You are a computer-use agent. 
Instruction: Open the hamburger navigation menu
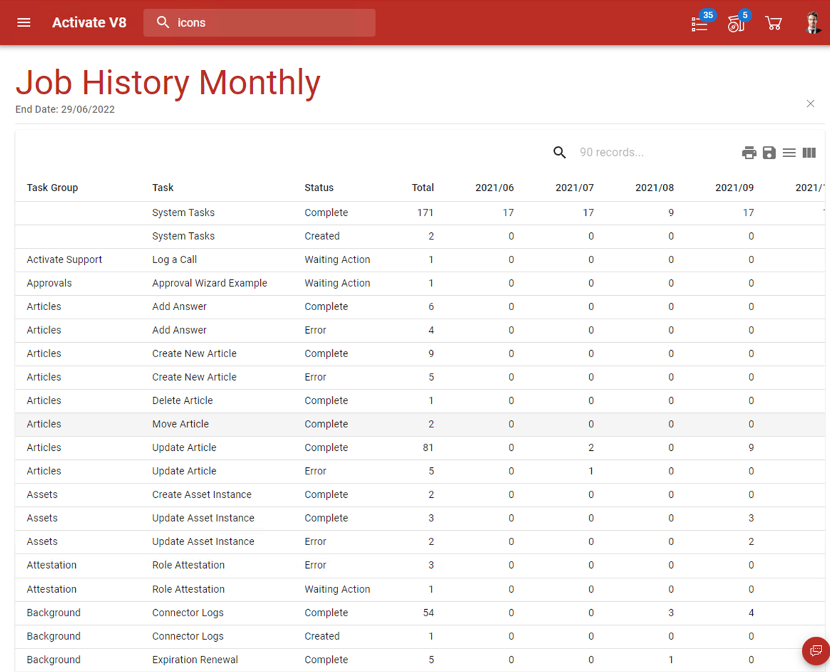(24, 23)
